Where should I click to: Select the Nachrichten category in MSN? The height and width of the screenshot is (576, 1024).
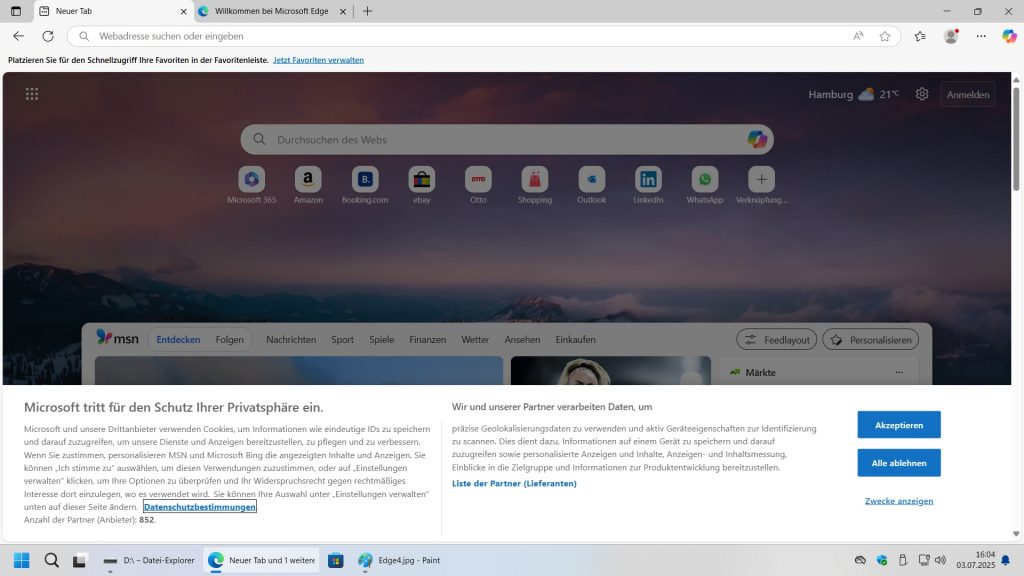coord(291,339)
